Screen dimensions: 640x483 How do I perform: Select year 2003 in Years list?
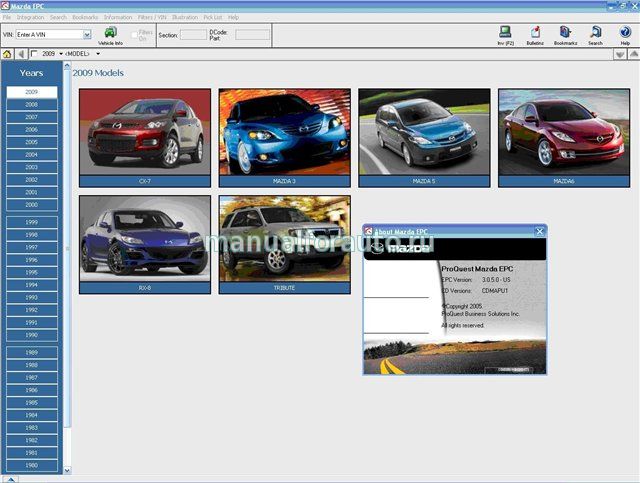tap(32, 167)
